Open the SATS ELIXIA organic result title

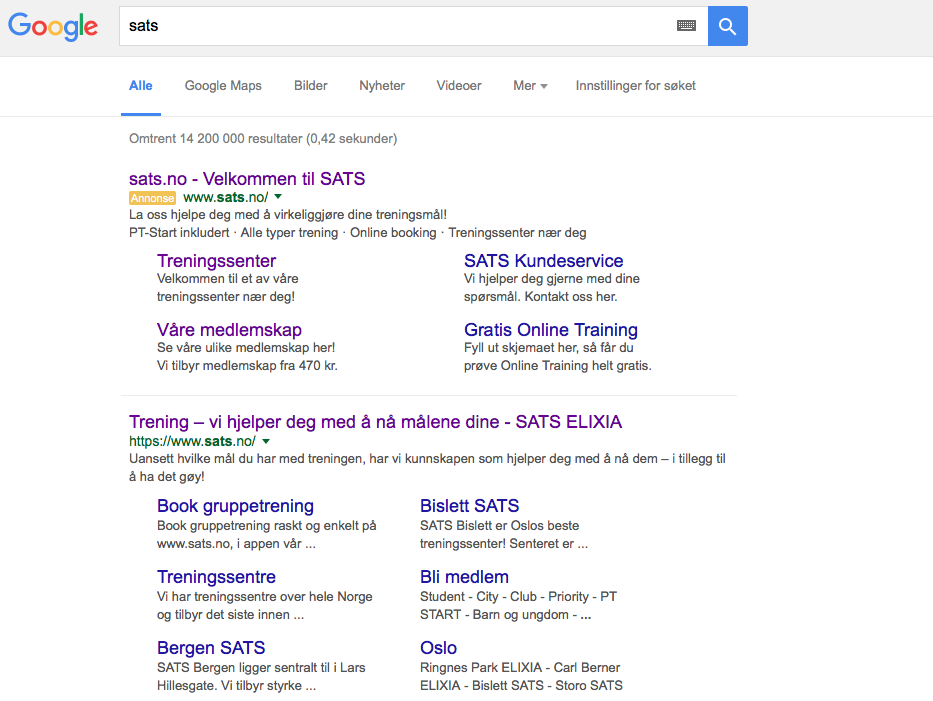pos(375,422)
